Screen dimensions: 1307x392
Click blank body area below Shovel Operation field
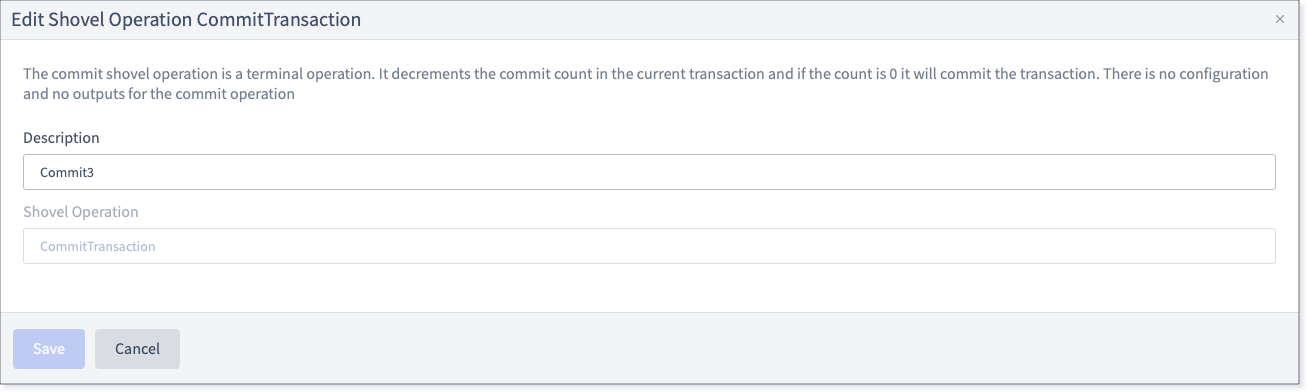[x=649, y=288]
